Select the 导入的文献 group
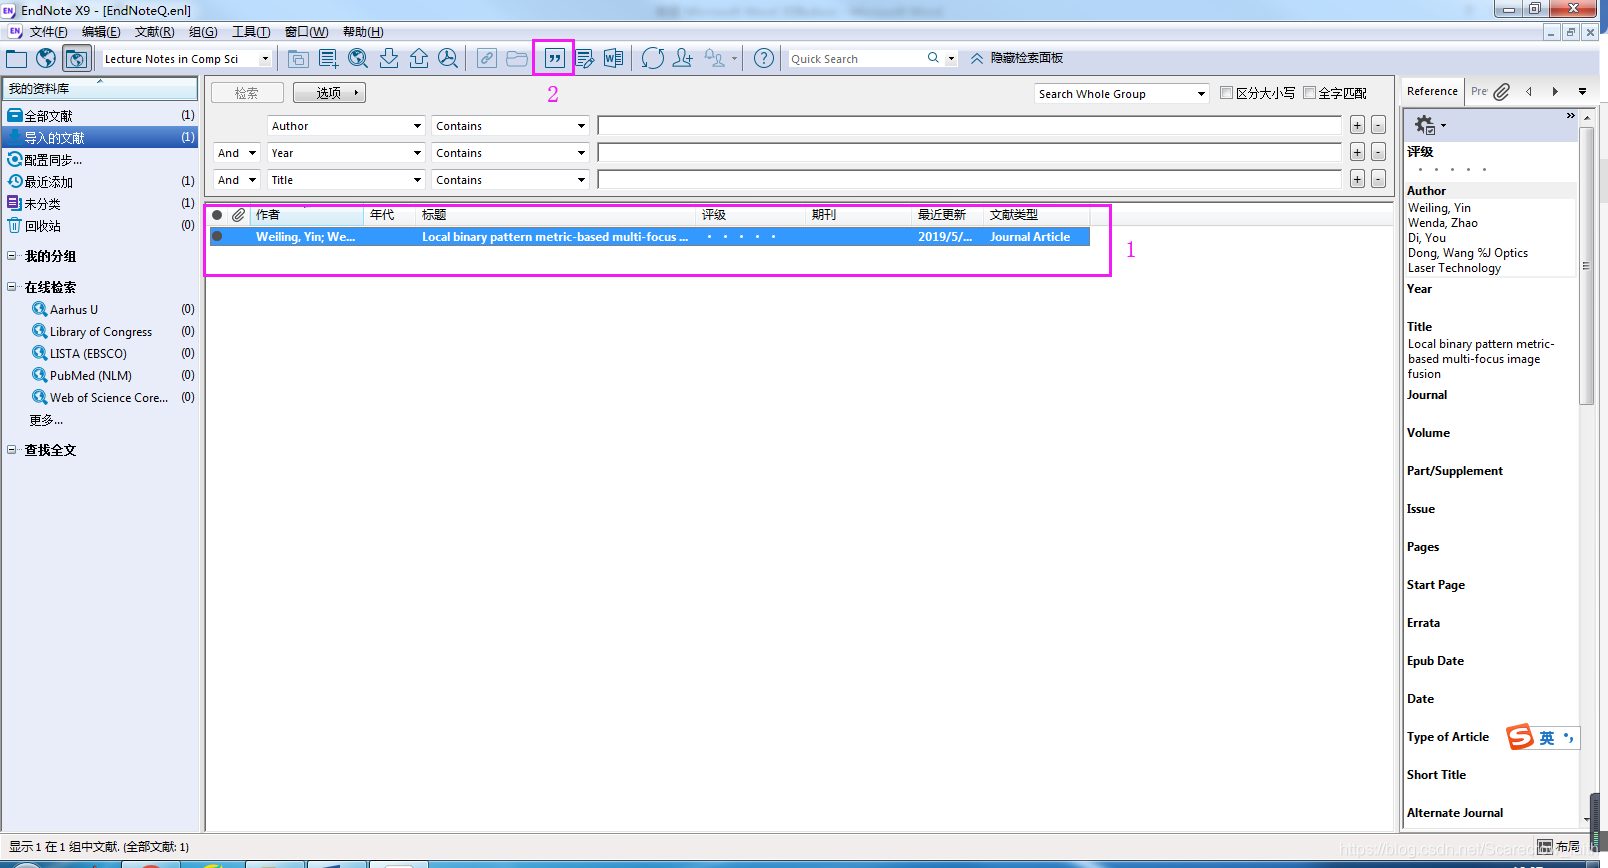 point(100,137)
